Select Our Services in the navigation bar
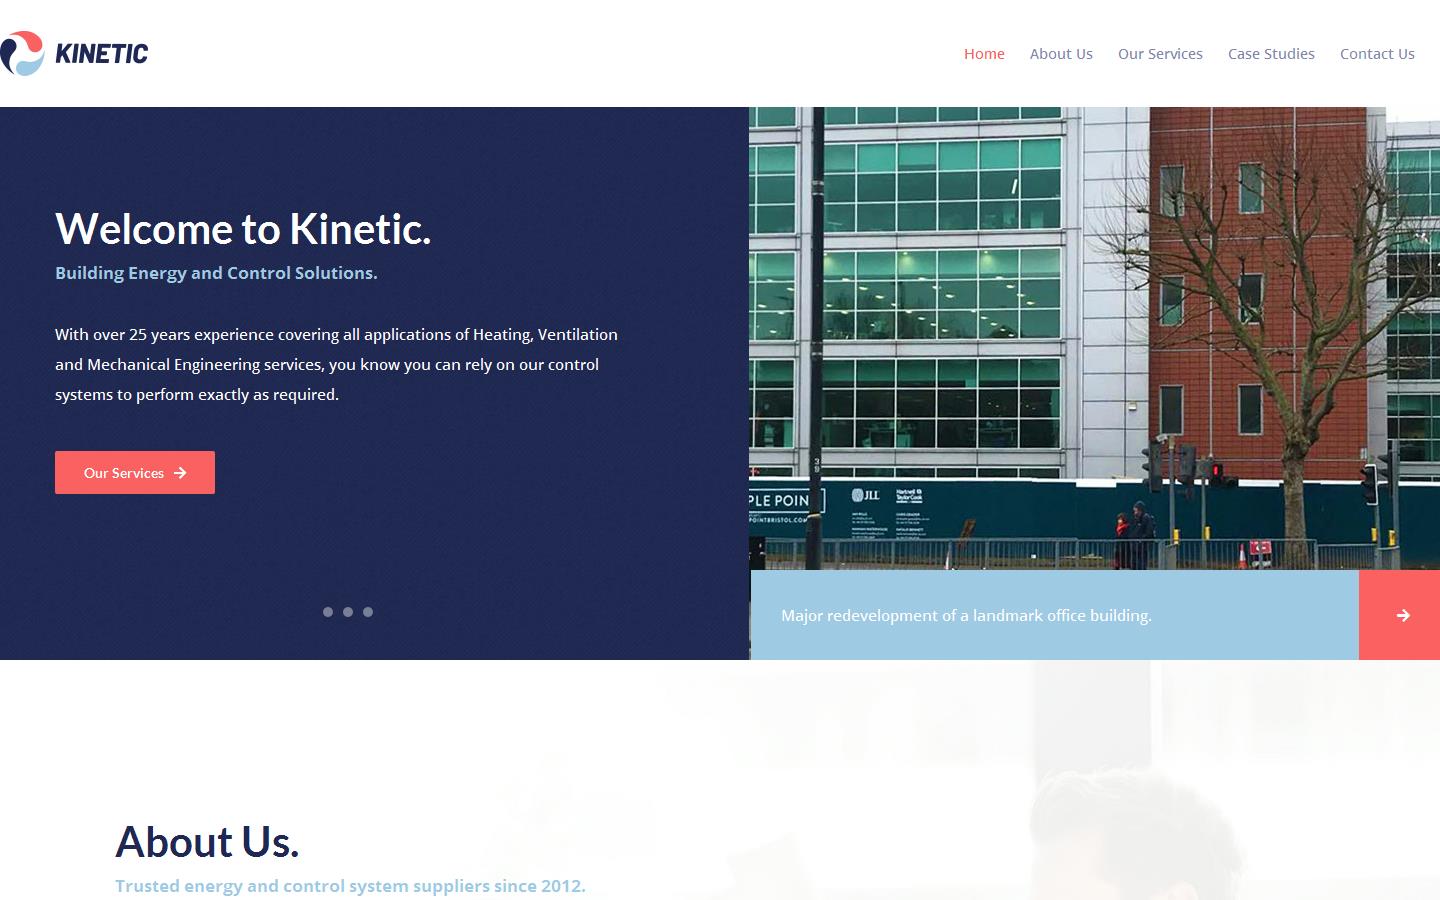1440x900 pixels. pos(1160,54)
